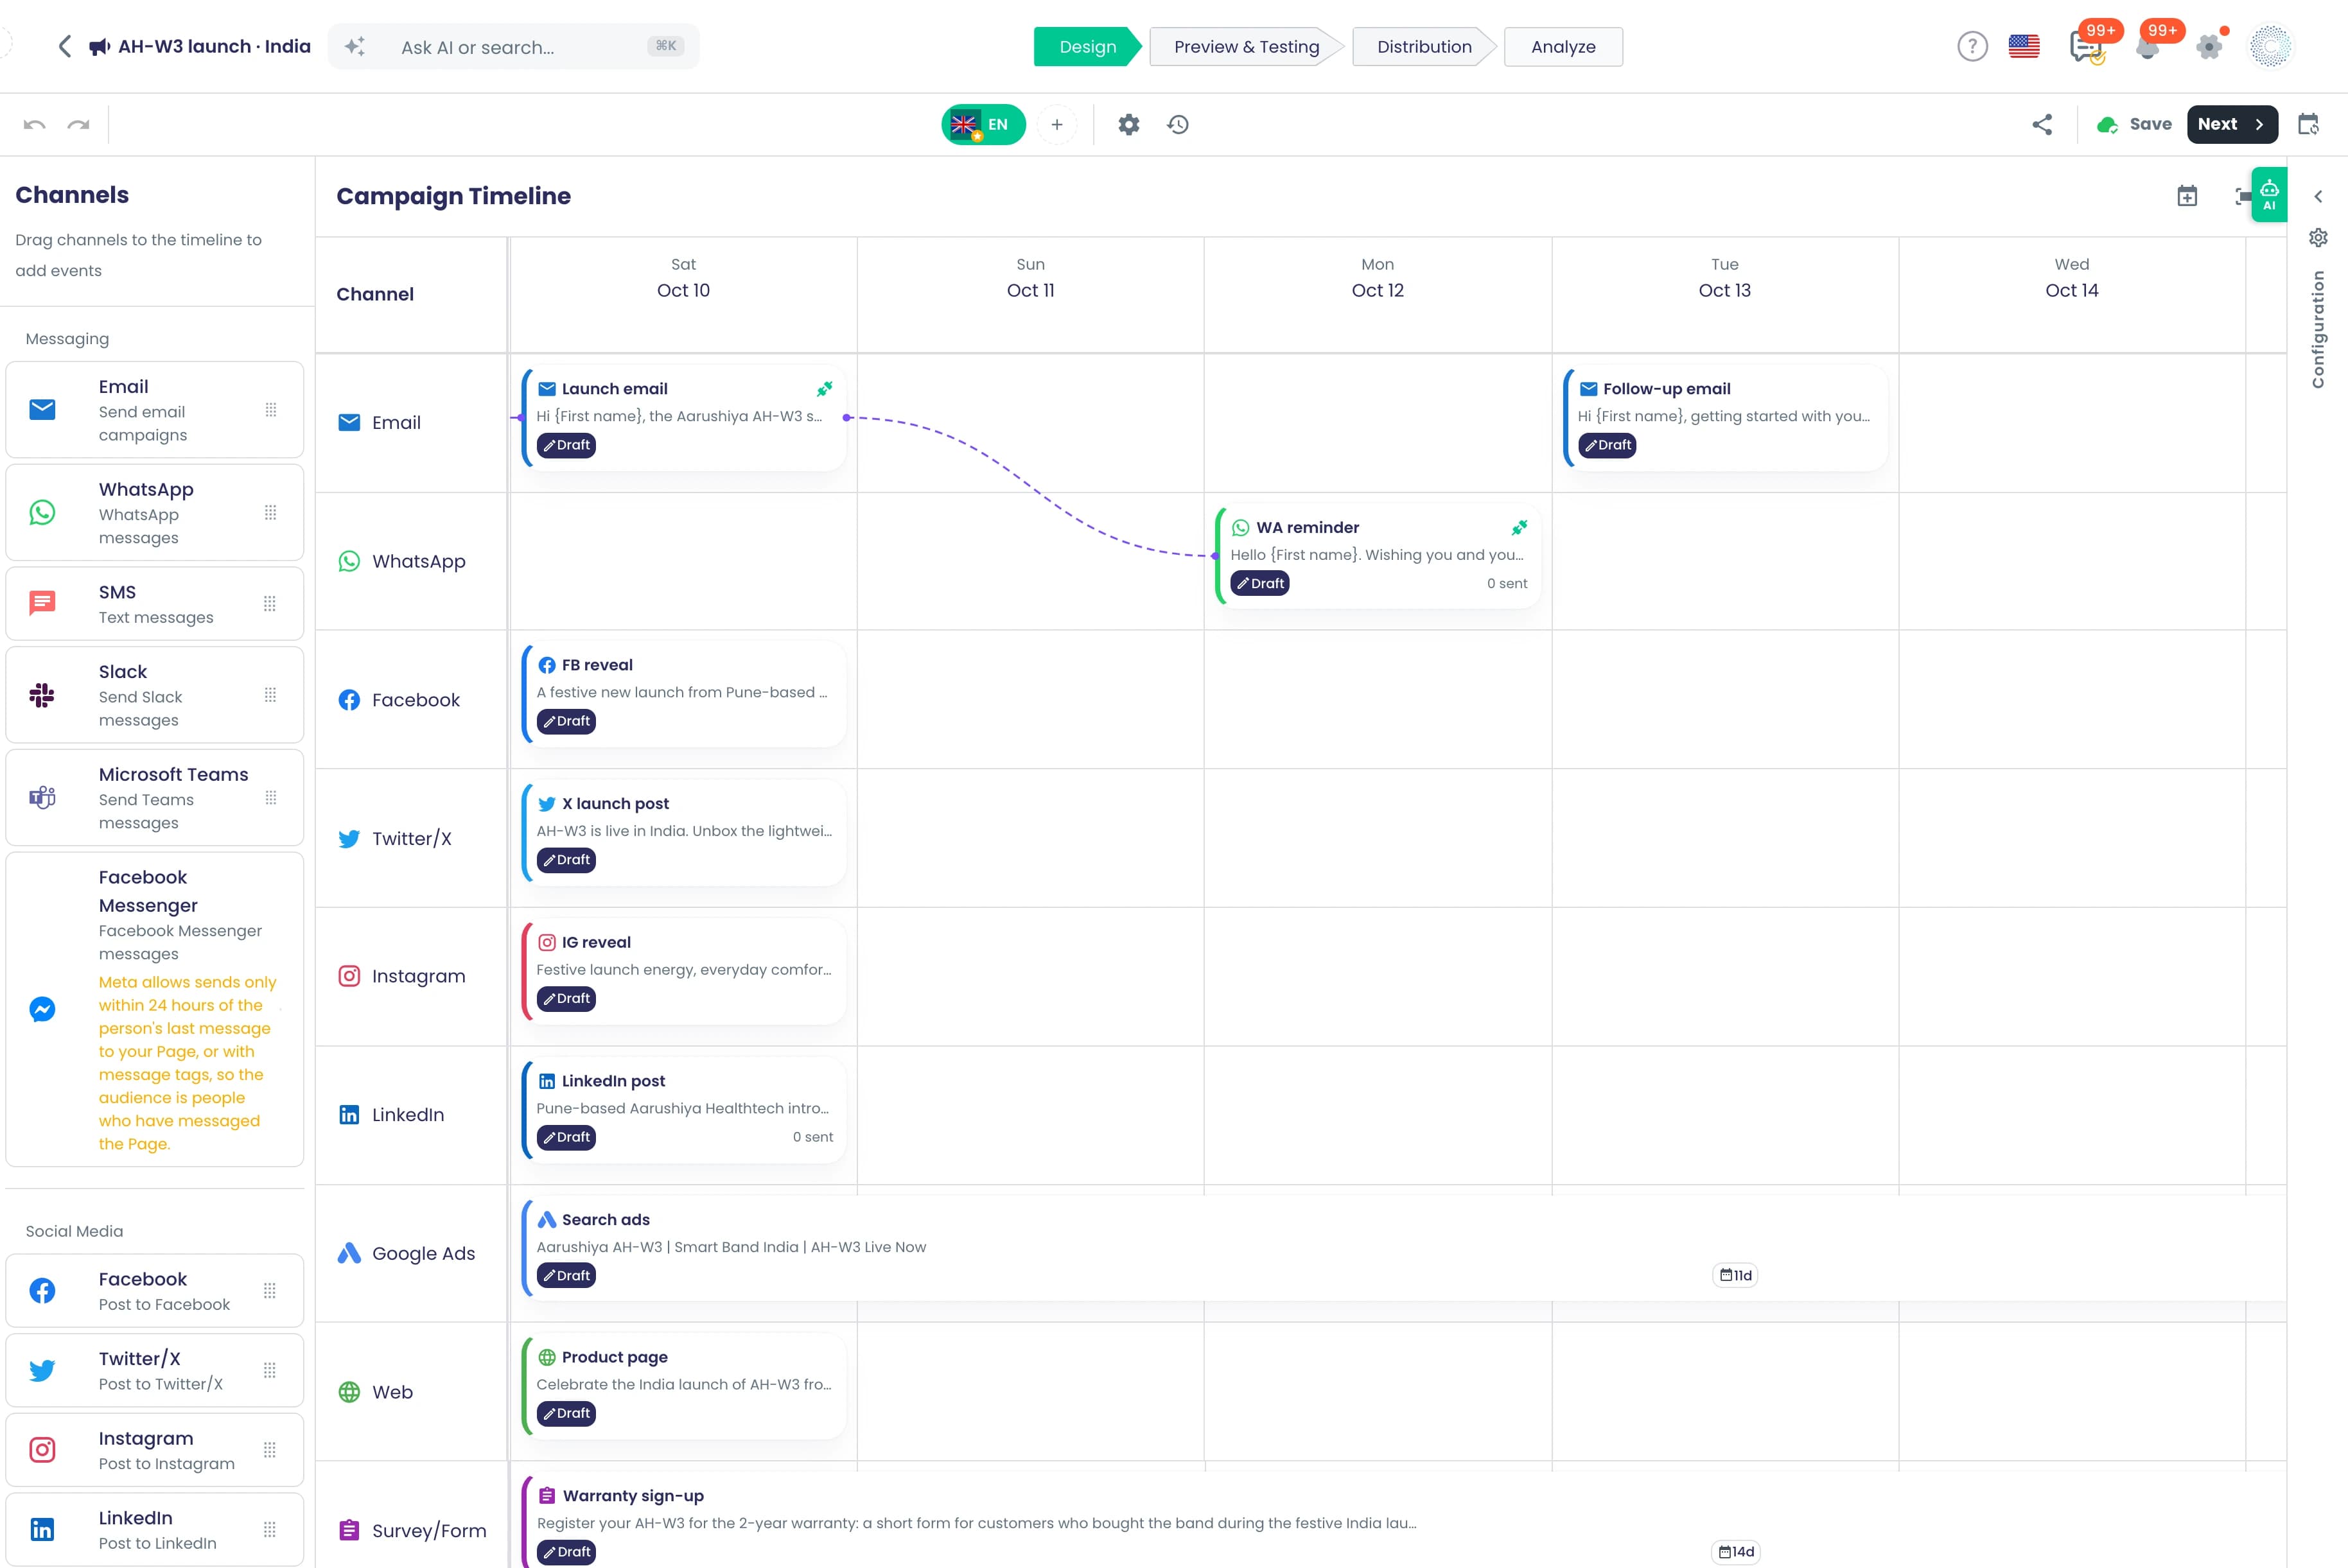
Task: Select the WhatsApp messaging channel card
Action: point(154,512)
